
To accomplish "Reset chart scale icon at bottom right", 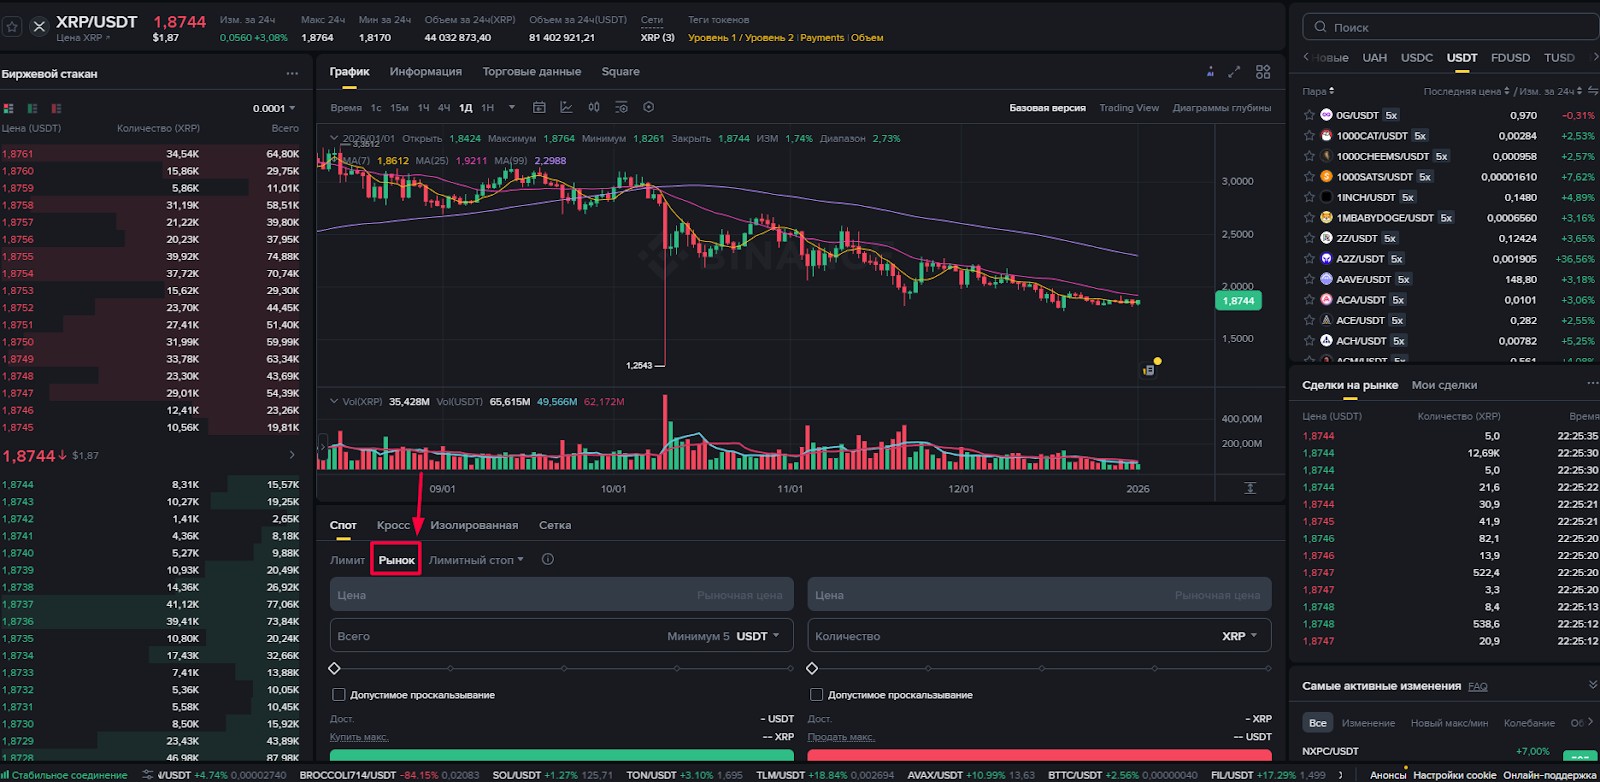I will point(1250,488).
